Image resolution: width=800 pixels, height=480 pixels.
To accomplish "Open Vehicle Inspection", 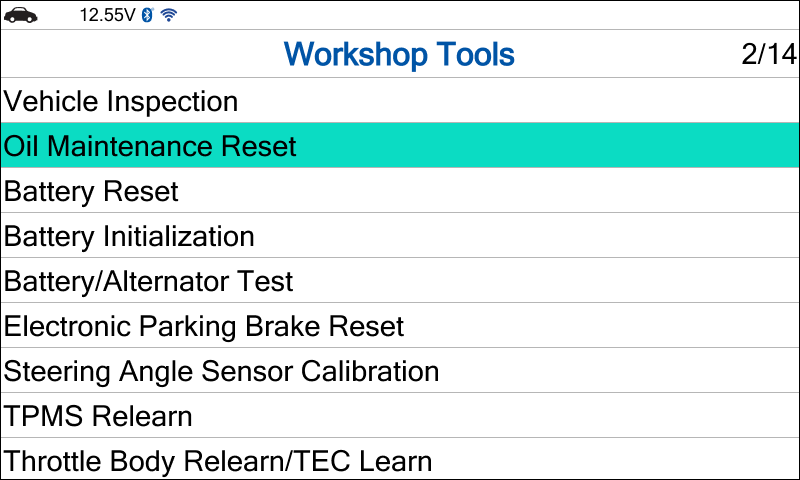I will (121, 101).
